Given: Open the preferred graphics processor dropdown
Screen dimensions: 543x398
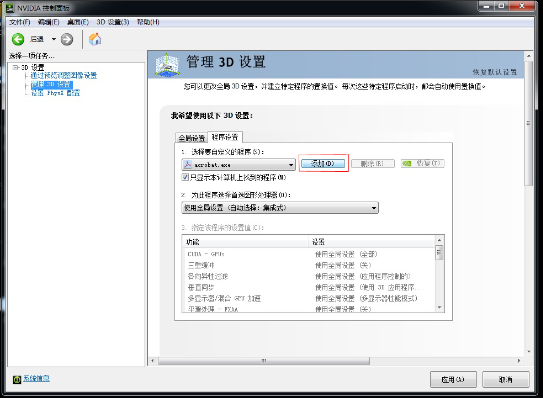Looking at the screenshot, I should [x=280, y=208].
